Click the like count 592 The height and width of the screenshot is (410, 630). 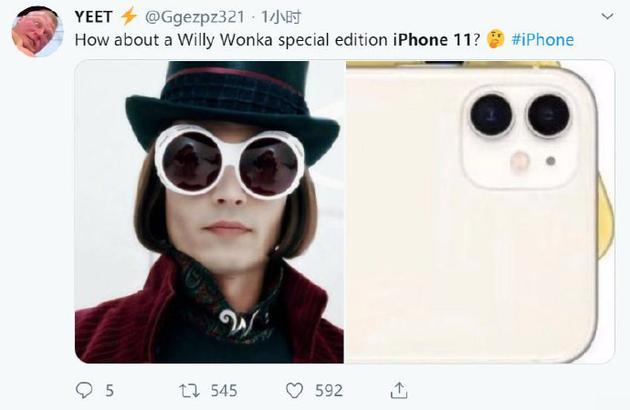(x=328, y=390)
